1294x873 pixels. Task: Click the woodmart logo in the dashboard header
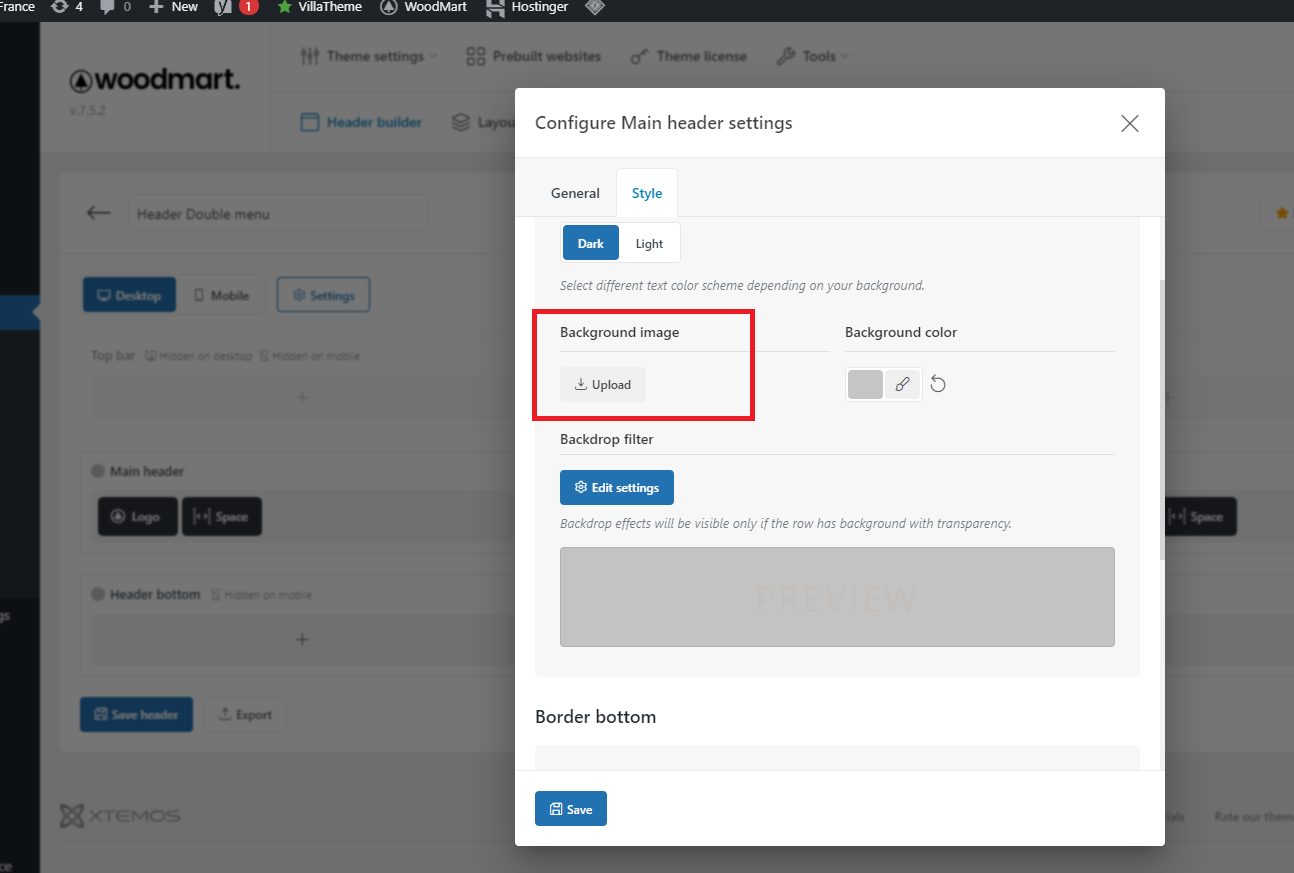tap(155, 80)
